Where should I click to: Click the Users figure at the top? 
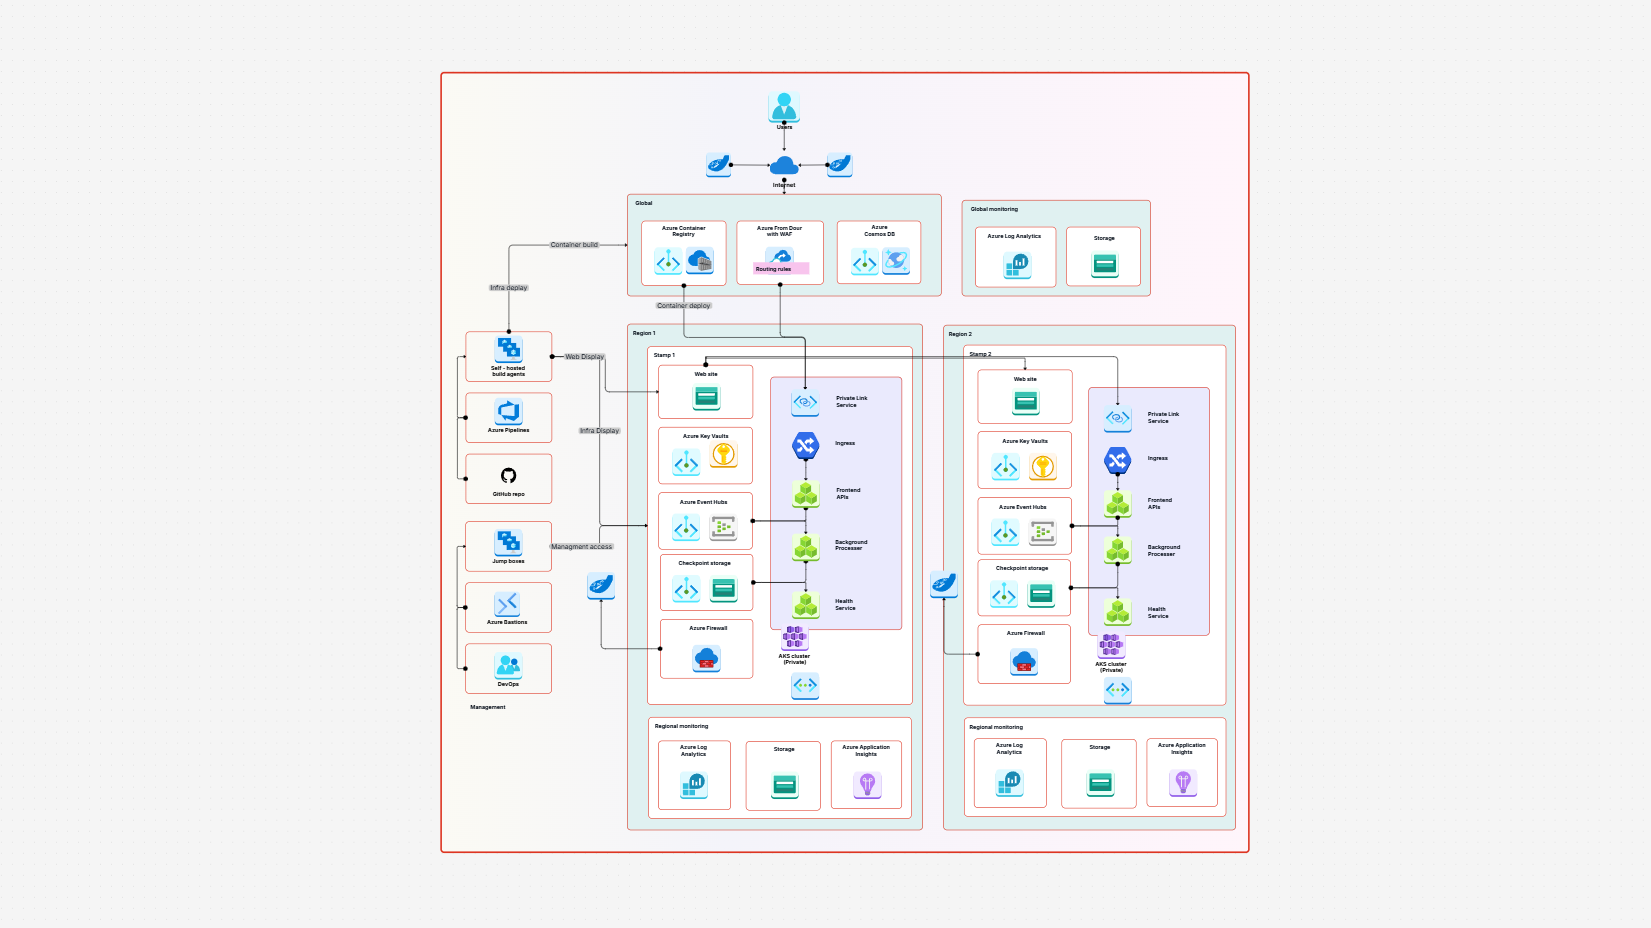pyautogui.click(x=783, y=105)
